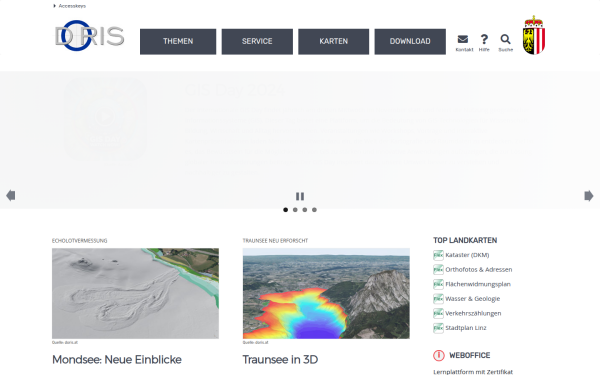The height and width of the screenshot is (375, 600).
Task: Click the map icon beside Flächenwidmungsplan
Action: click(438, 284)
